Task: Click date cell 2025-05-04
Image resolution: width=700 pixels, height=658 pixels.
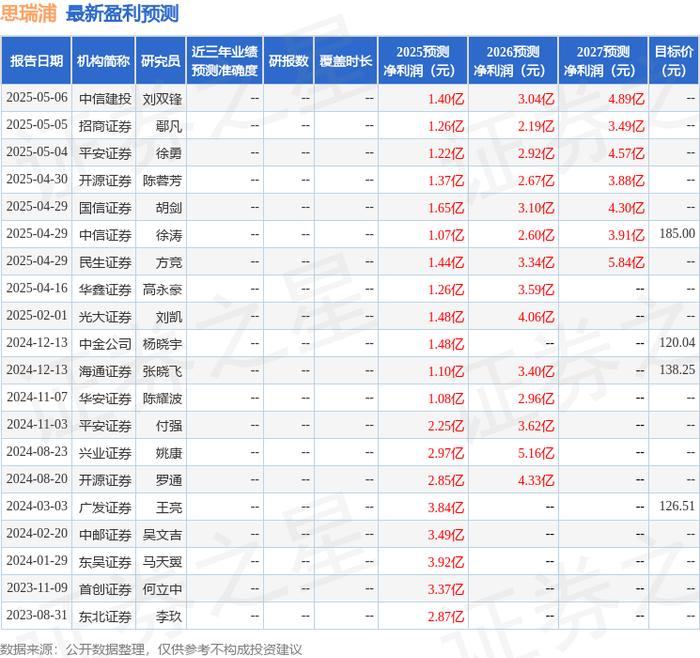Action: click(x=37, y=152)
